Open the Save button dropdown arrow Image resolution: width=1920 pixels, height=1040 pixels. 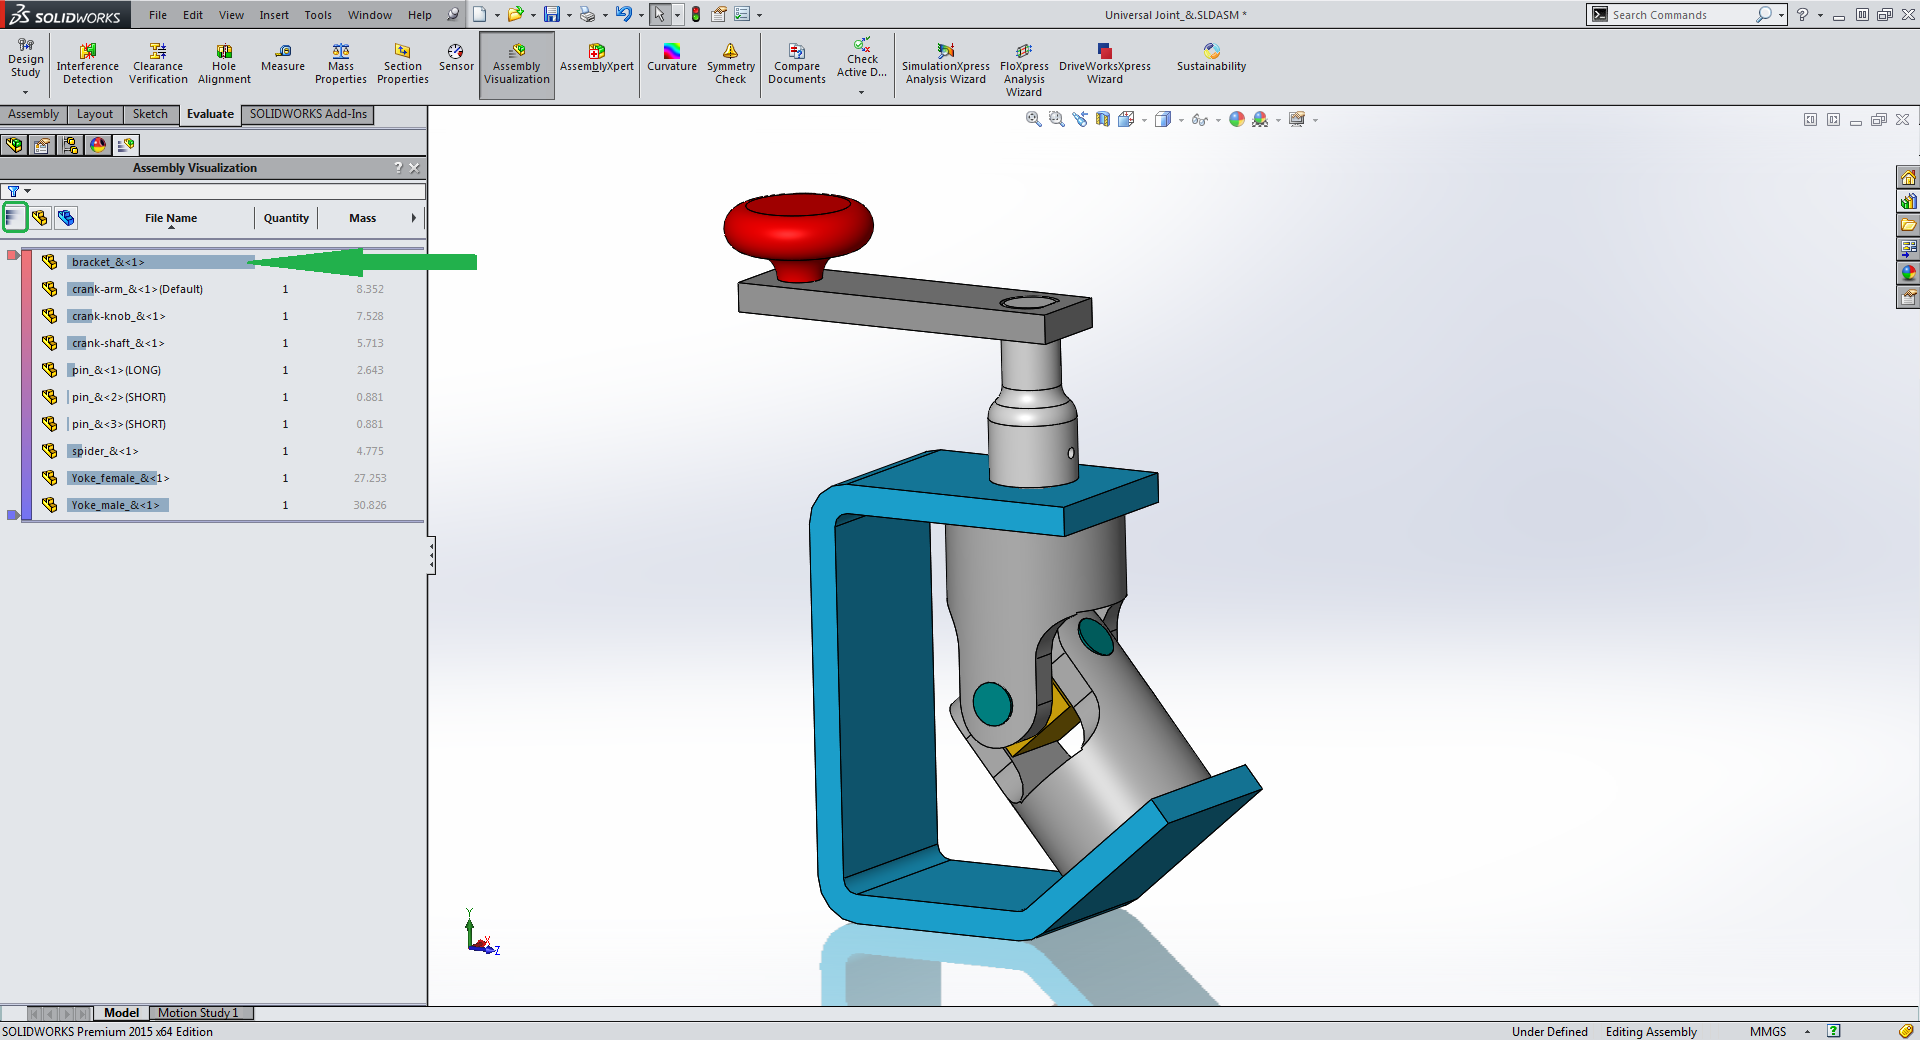point(569,15)
